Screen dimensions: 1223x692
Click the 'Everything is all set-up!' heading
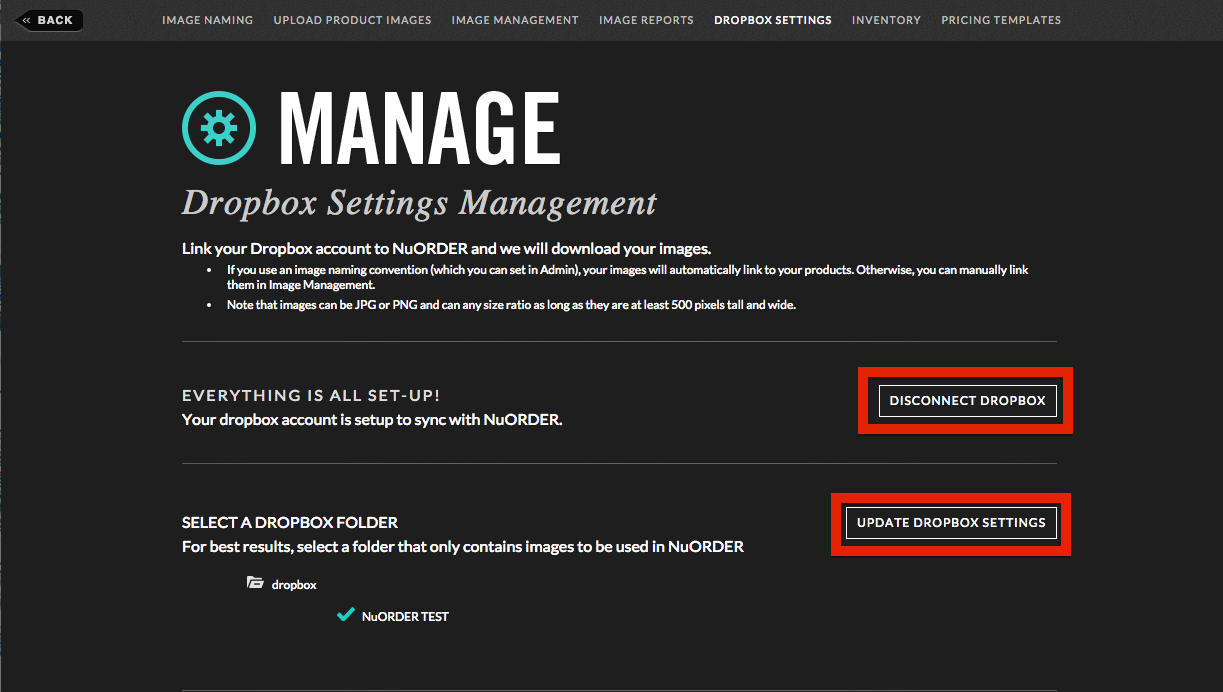[311, 396]
